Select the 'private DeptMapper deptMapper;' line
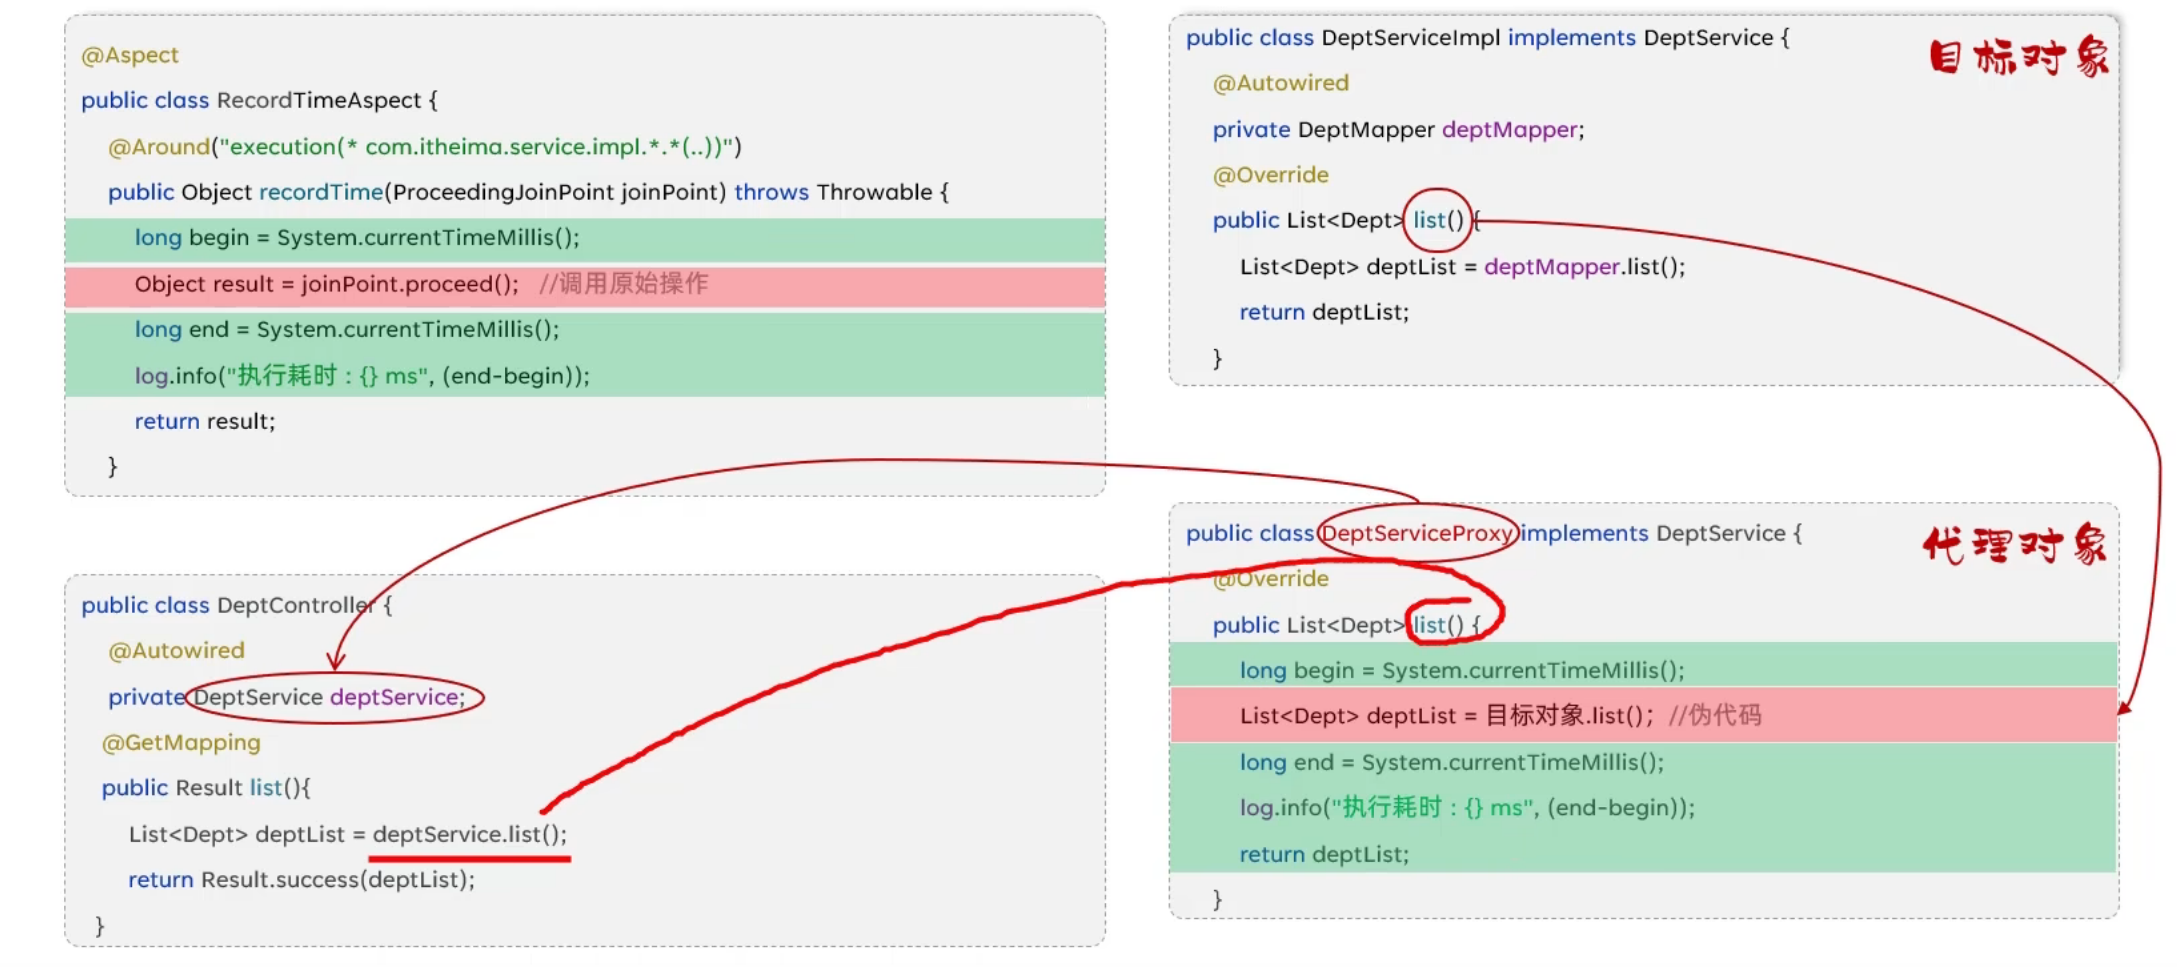Image resolution: width=2177 pixels, height=967 pixels. [x=1398, y=130]
